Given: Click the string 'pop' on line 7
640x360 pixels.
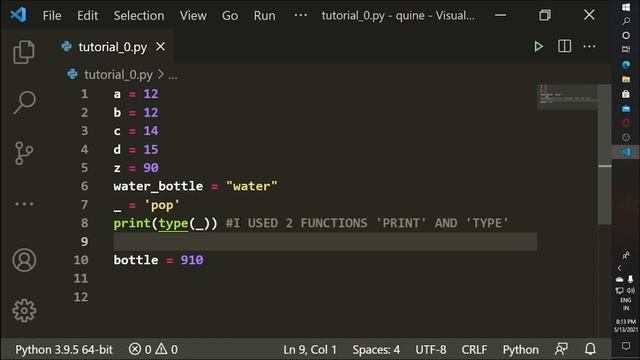Looking at the screenshot, I should coord(162,205).
